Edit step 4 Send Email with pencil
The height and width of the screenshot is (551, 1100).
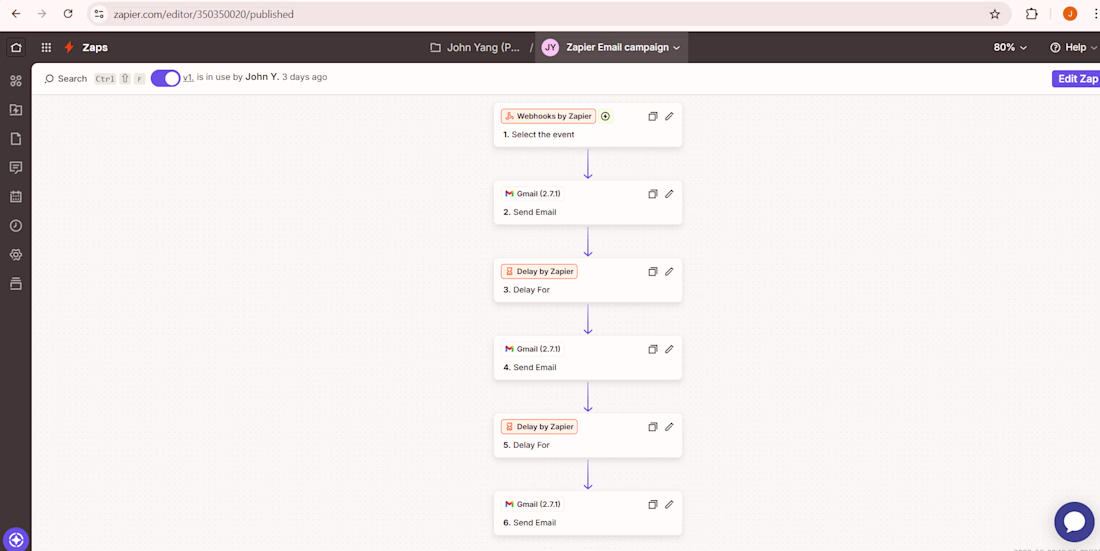(669, 349)
